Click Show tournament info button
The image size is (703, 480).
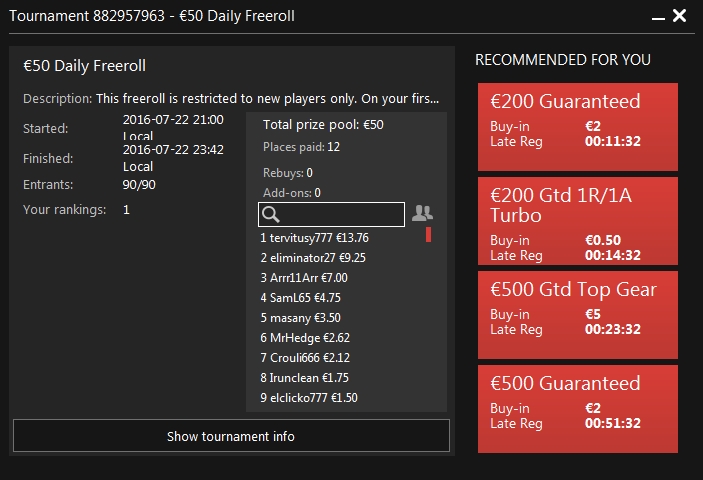[231, 436]
